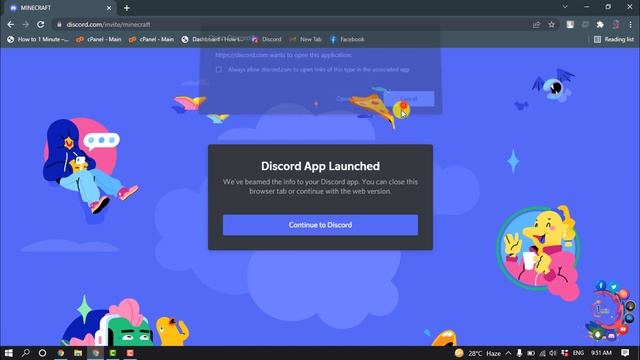Open the Discord bookmark
Screen dimensions: 640x360
point(267,39)
